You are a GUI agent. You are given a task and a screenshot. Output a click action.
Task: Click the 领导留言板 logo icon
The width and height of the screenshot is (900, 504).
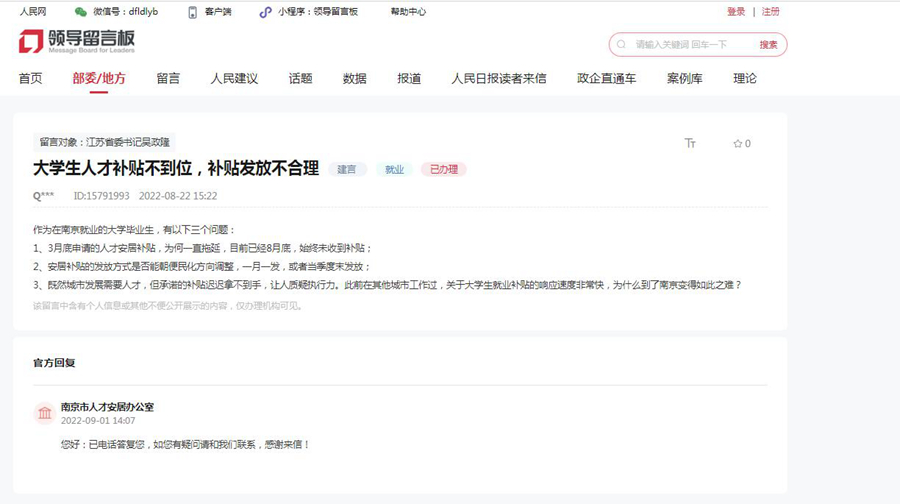[x=31, y=42]
